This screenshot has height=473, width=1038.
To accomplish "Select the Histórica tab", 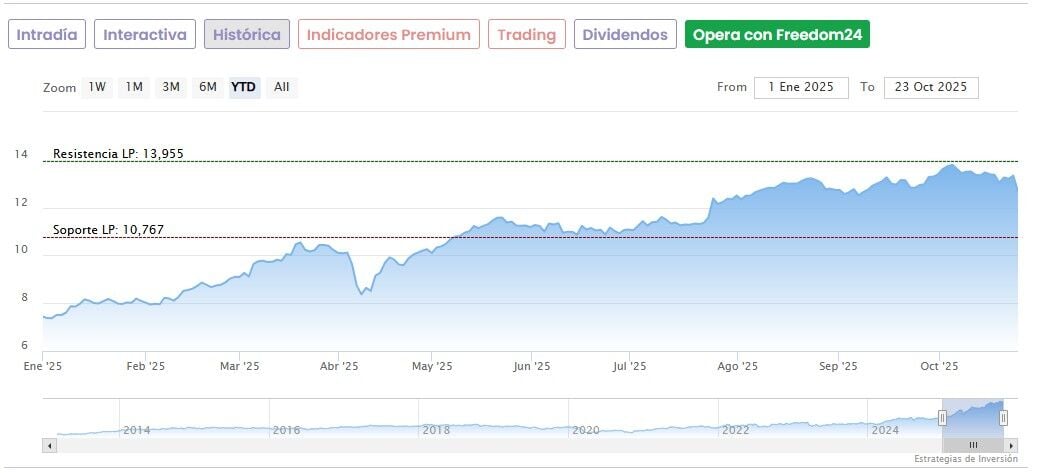I will pos(247,35).
